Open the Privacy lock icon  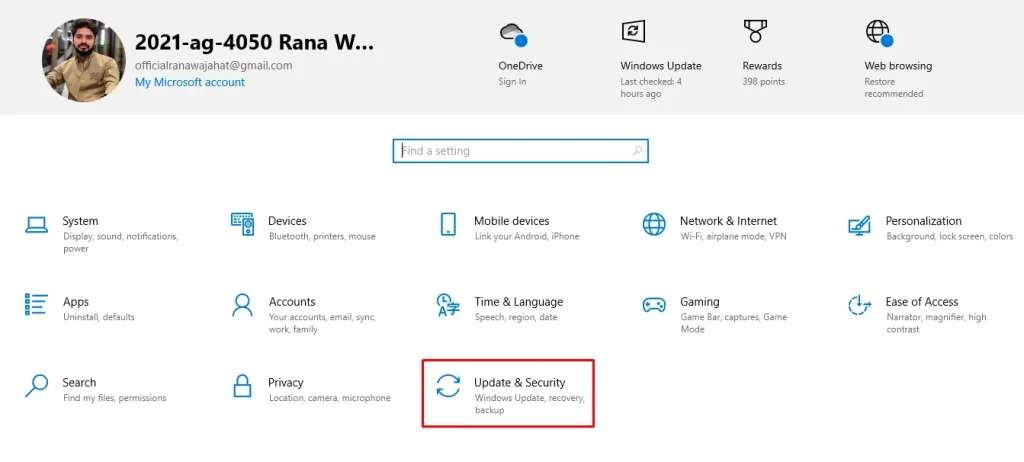(x=242, y=385)
